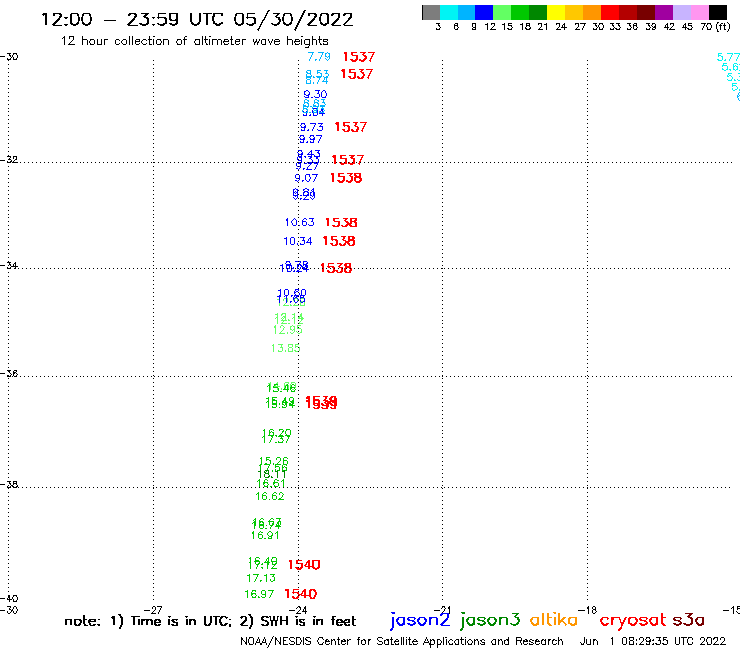Click the '3' label under the color scale
This screenshot has height=650, width=740.
click(438, 27)
